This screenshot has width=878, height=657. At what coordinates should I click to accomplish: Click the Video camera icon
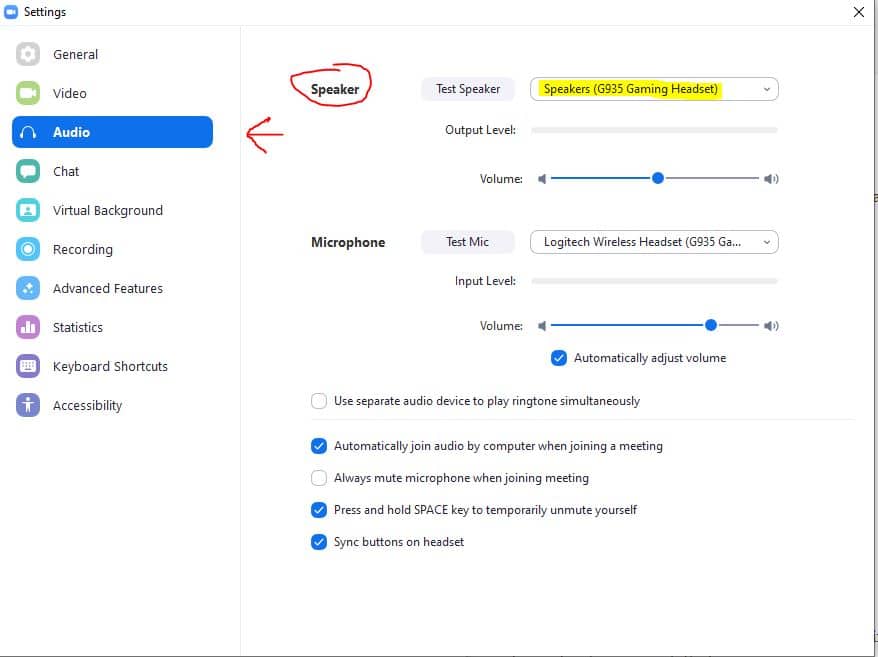(x=28, y=93)
